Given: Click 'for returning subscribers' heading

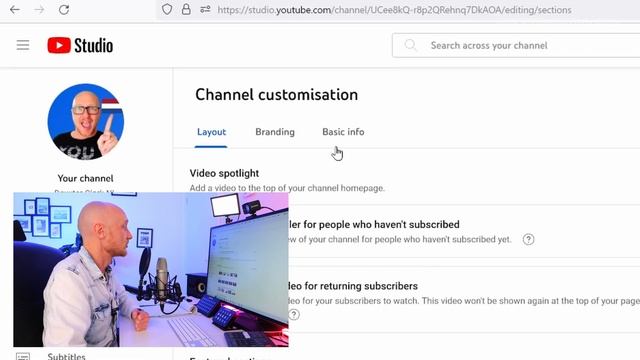Looking at the screenshot, I should pyautogui.click(x=361, y=286).
